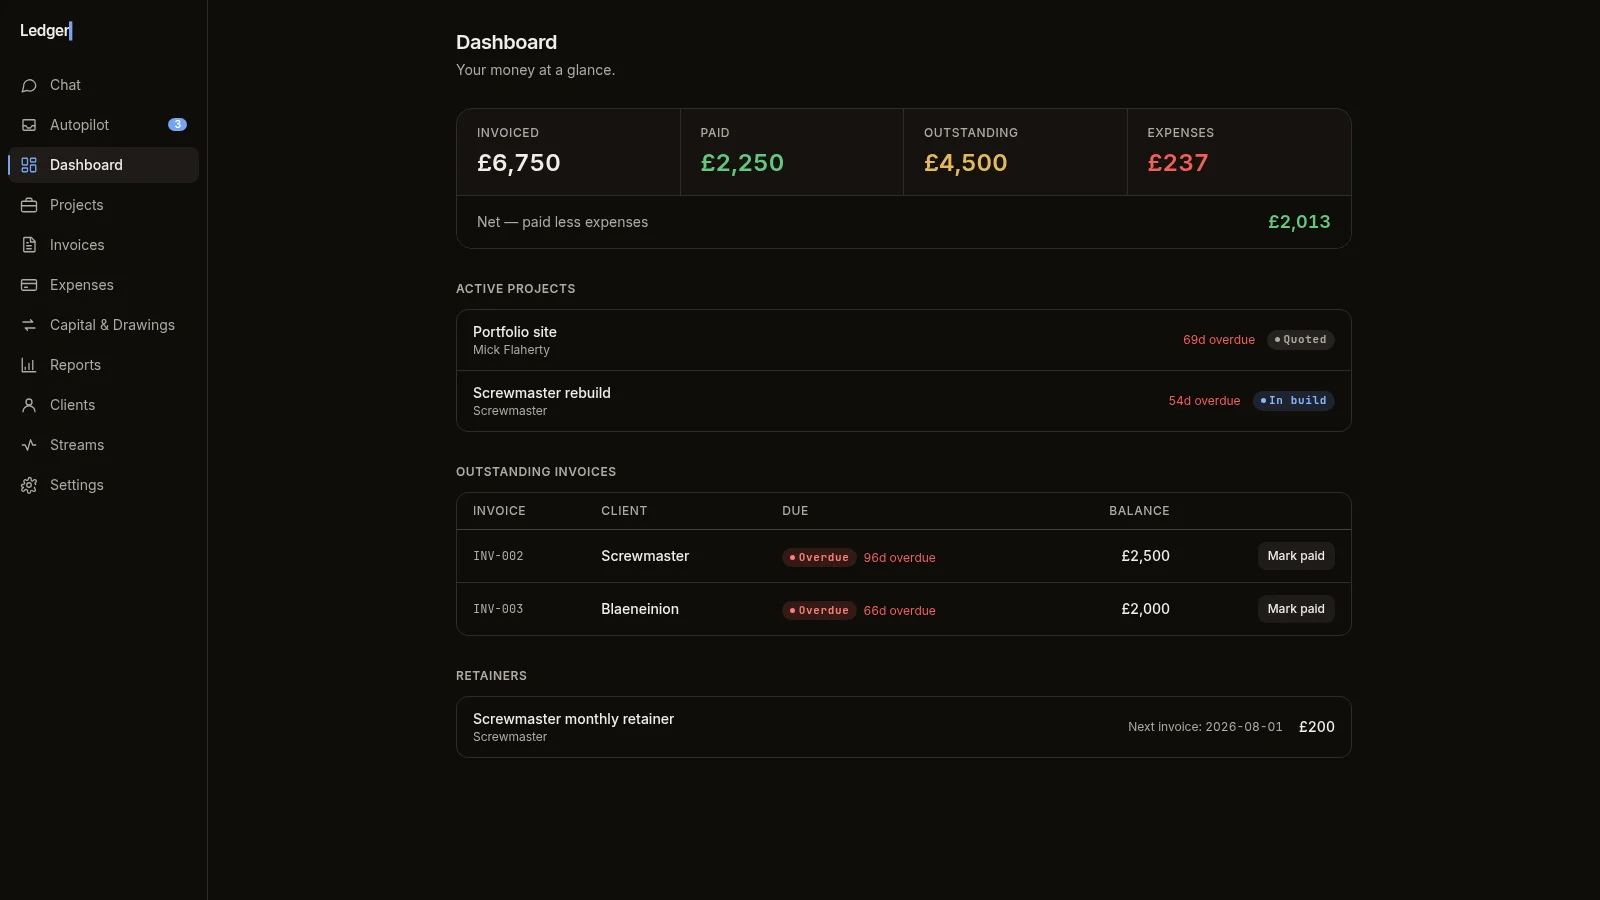Click the Invoices document icon

click(x=29, y=245)
